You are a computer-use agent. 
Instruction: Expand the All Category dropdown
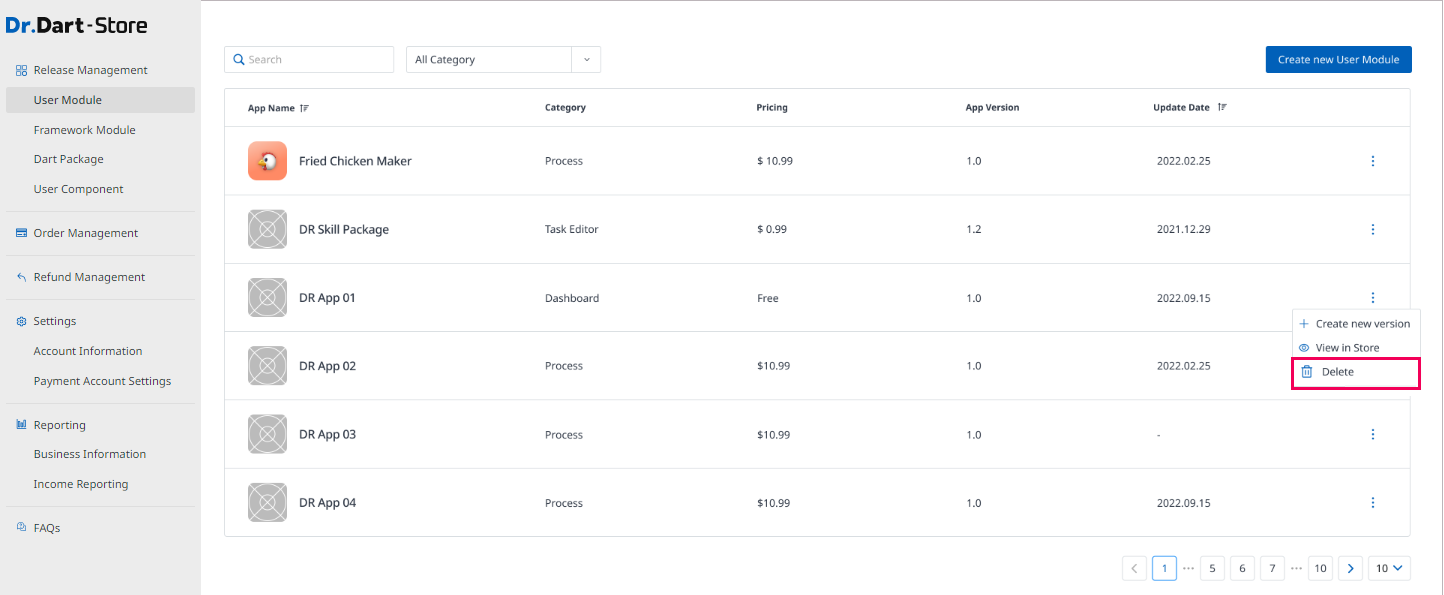(586, 60)
